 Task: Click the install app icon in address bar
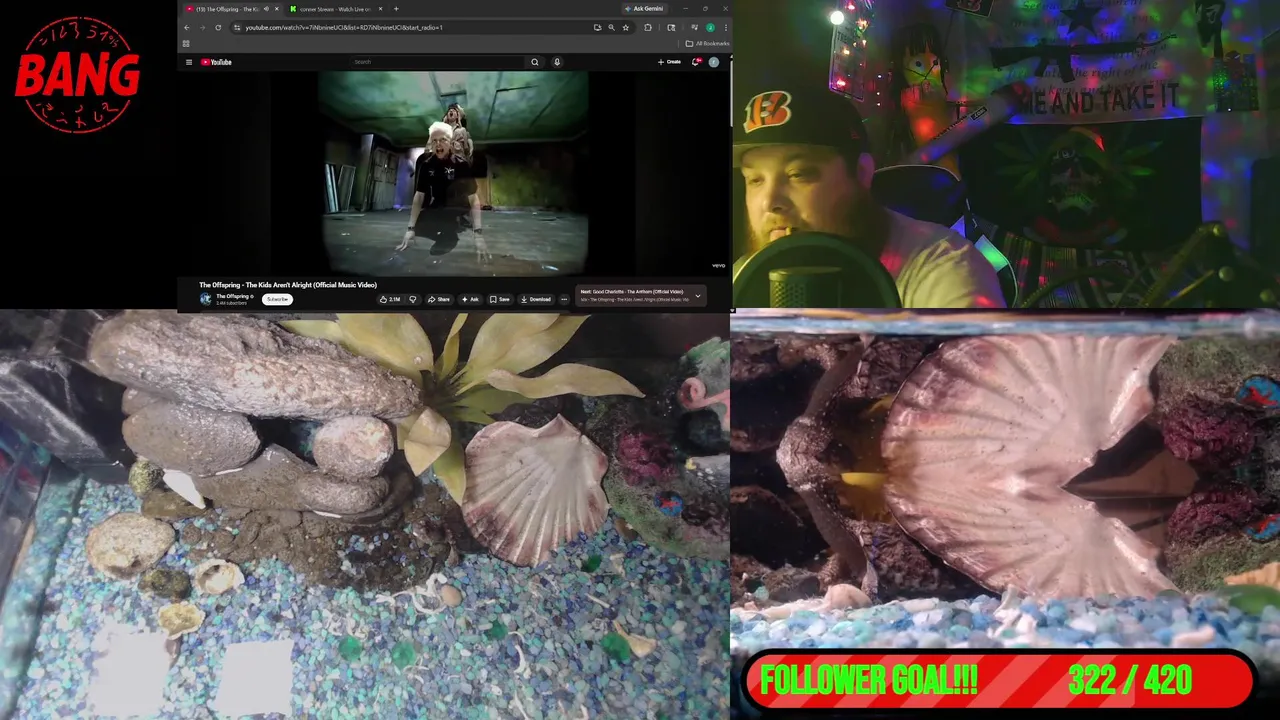pos(597,27)
